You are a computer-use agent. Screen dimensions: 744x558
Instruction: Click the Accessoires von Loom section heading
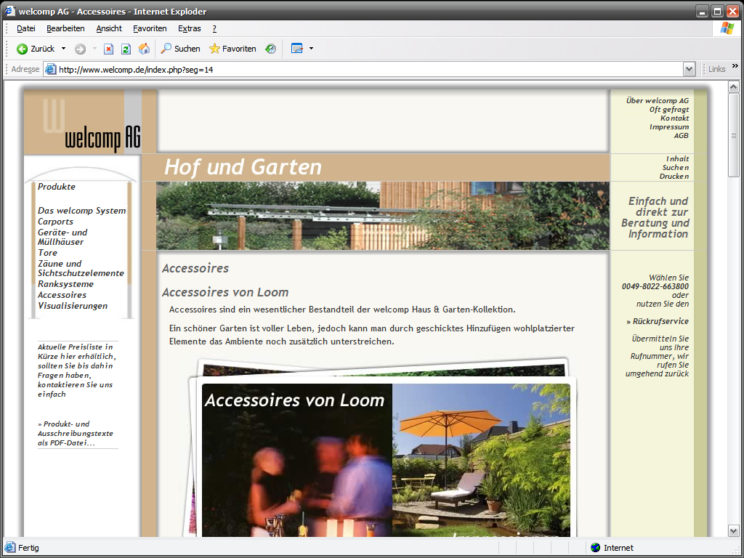click(225, 292)
